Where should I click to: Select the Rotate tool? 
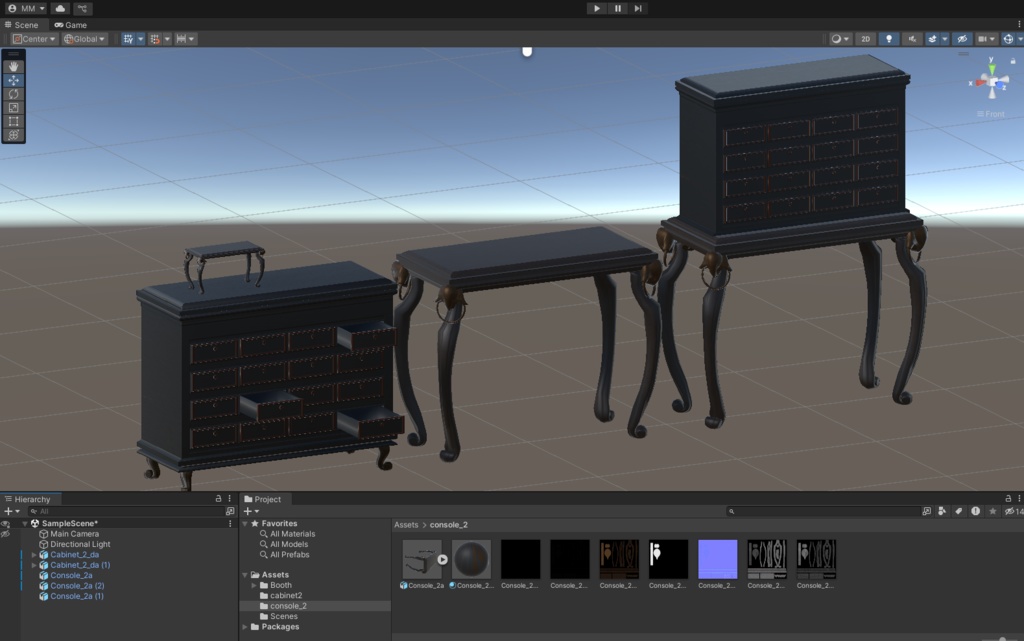point(14,94)
